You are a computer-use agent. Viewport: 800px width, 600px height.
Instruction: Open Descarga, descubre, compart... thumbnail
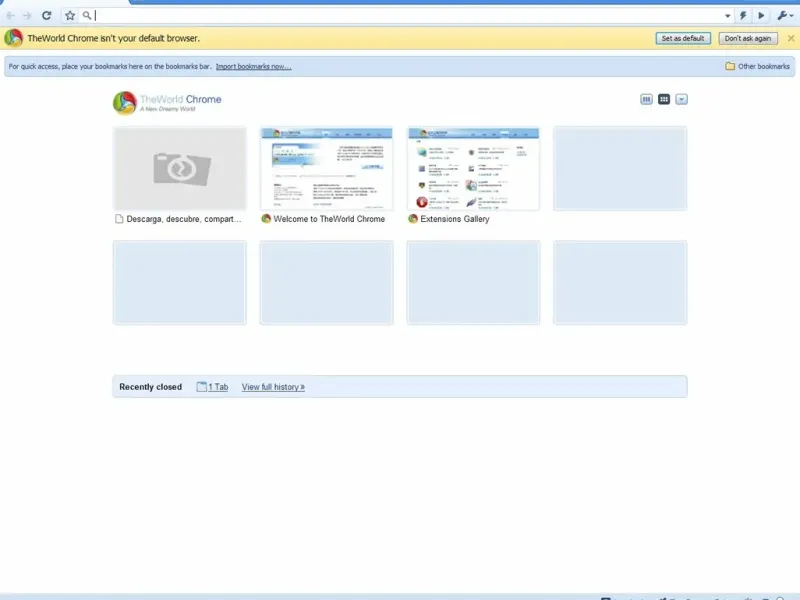(180, 168)
